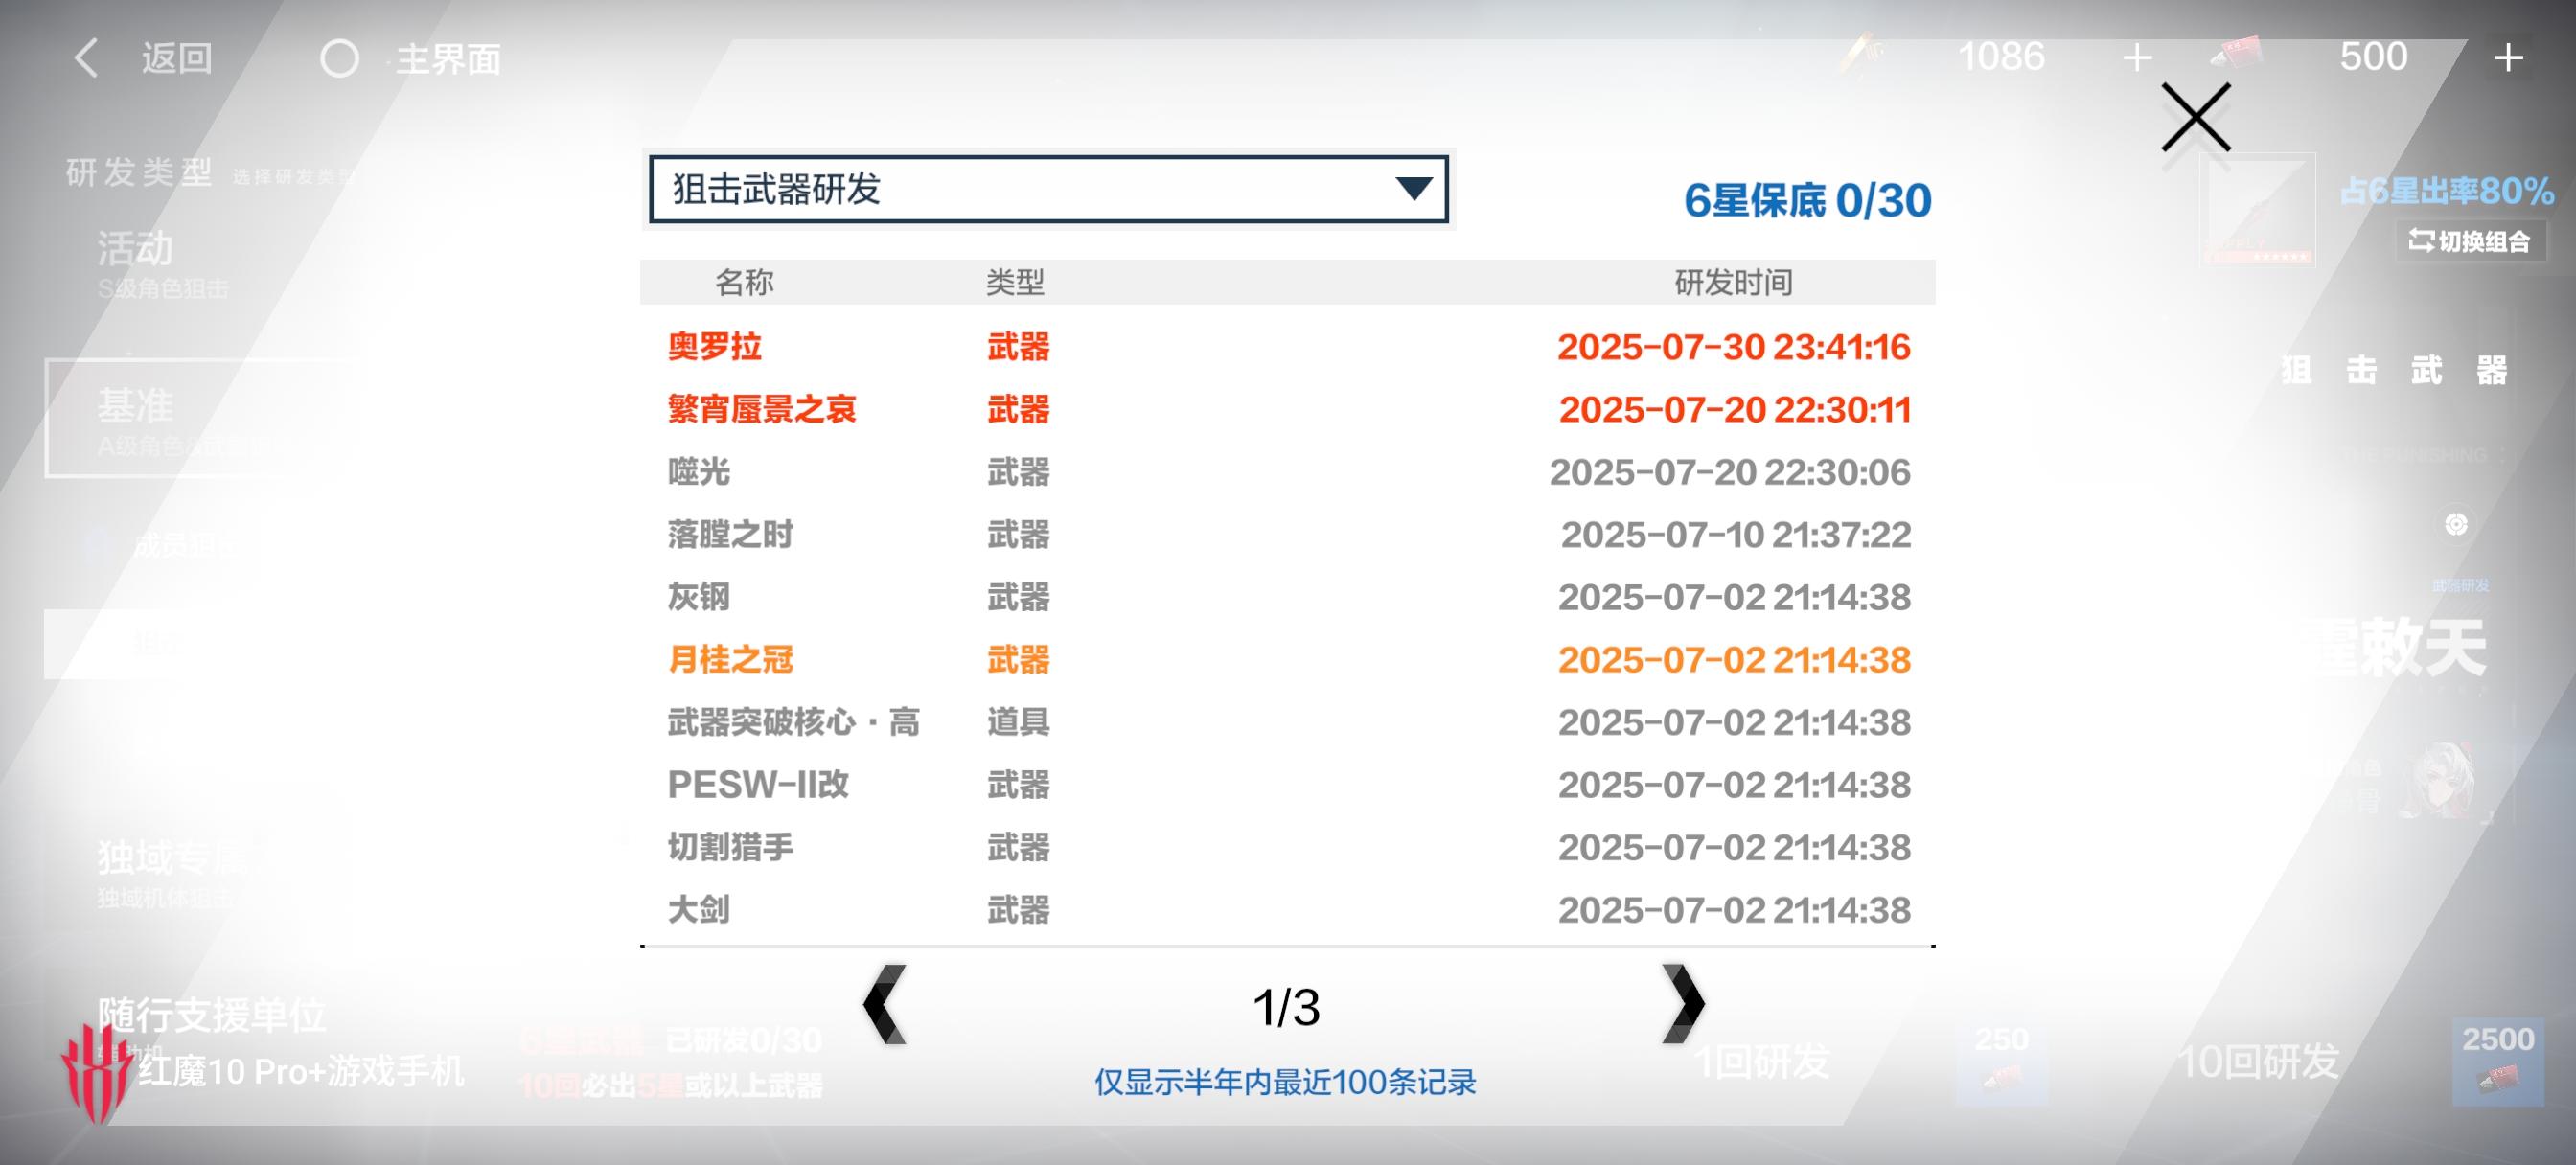Viewport: 2576px width, 1165px height.
Task: Click the 2025-07-20 22:30:06 timestamp
Action: click(1730, 472)
